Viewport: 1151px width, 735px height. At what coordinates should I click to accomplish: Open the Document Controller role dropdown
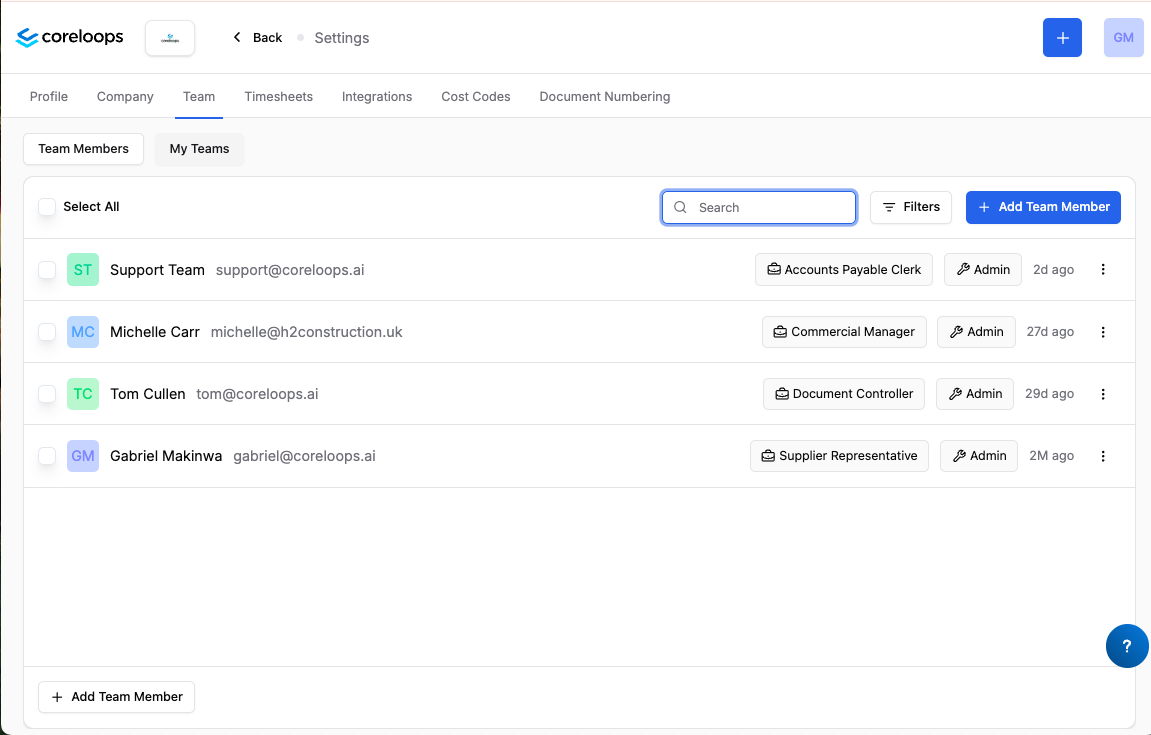(844, 394)
